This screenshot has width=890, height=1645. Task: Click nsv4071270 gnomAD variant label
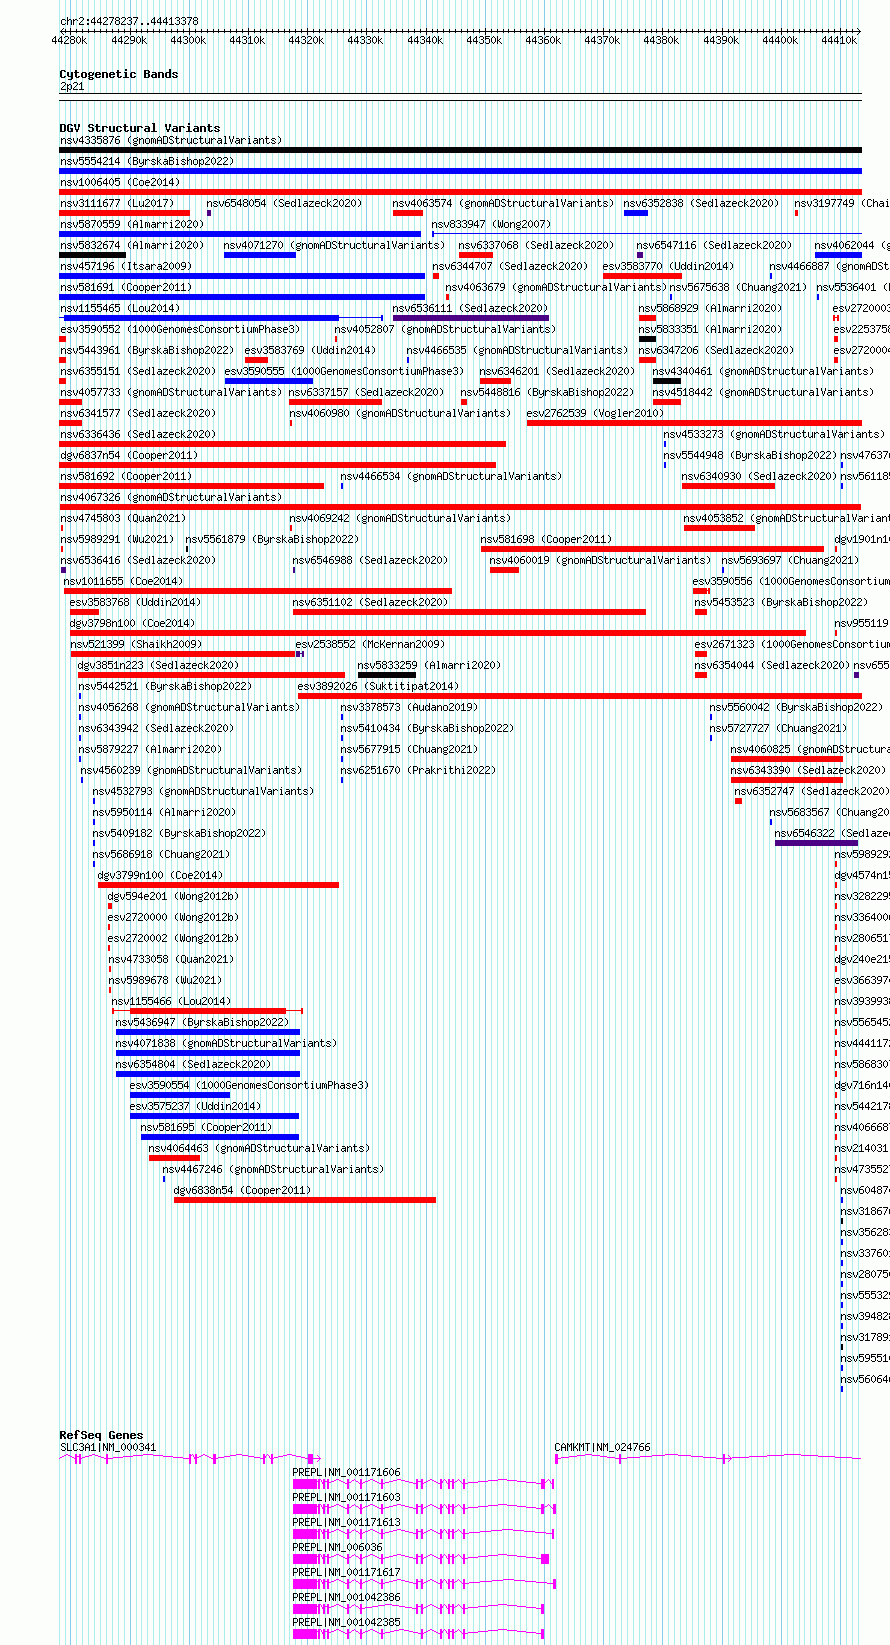pos(334,245)
